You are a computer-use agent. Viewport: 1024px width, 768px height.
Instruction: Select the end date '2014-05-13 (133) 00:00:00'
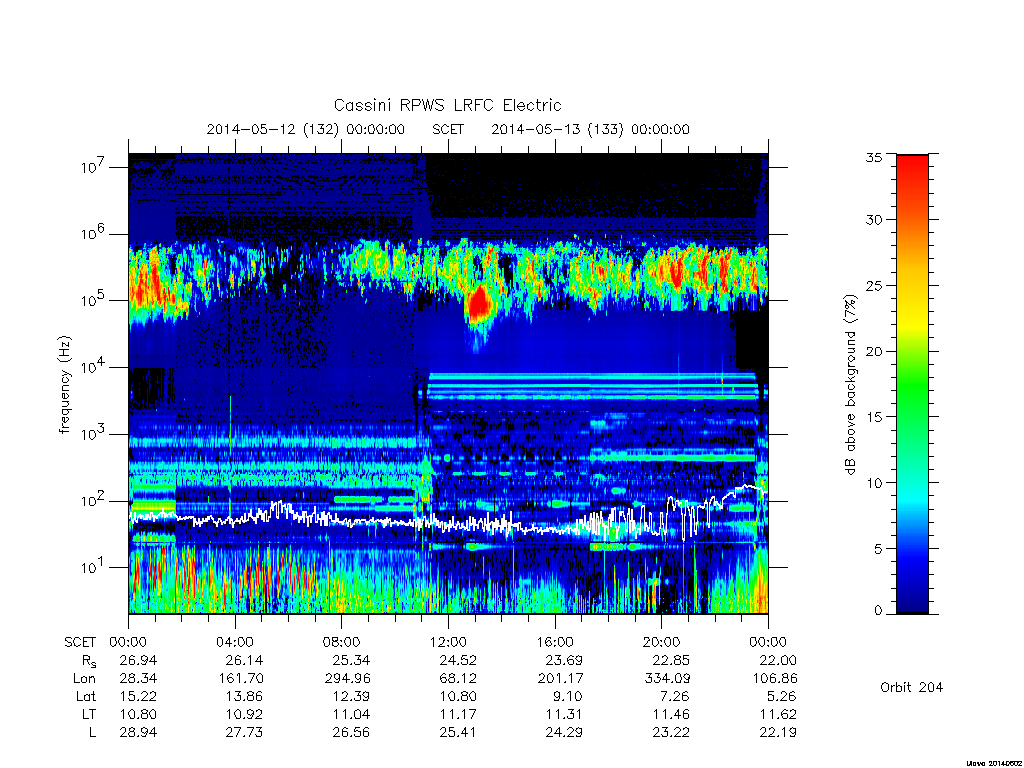point(590,129)
